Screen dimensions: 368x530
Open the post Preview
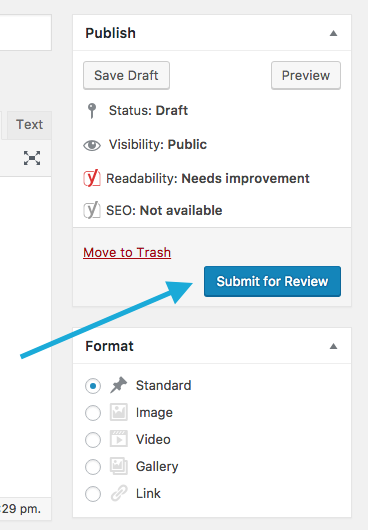click(x=306, y=75)
